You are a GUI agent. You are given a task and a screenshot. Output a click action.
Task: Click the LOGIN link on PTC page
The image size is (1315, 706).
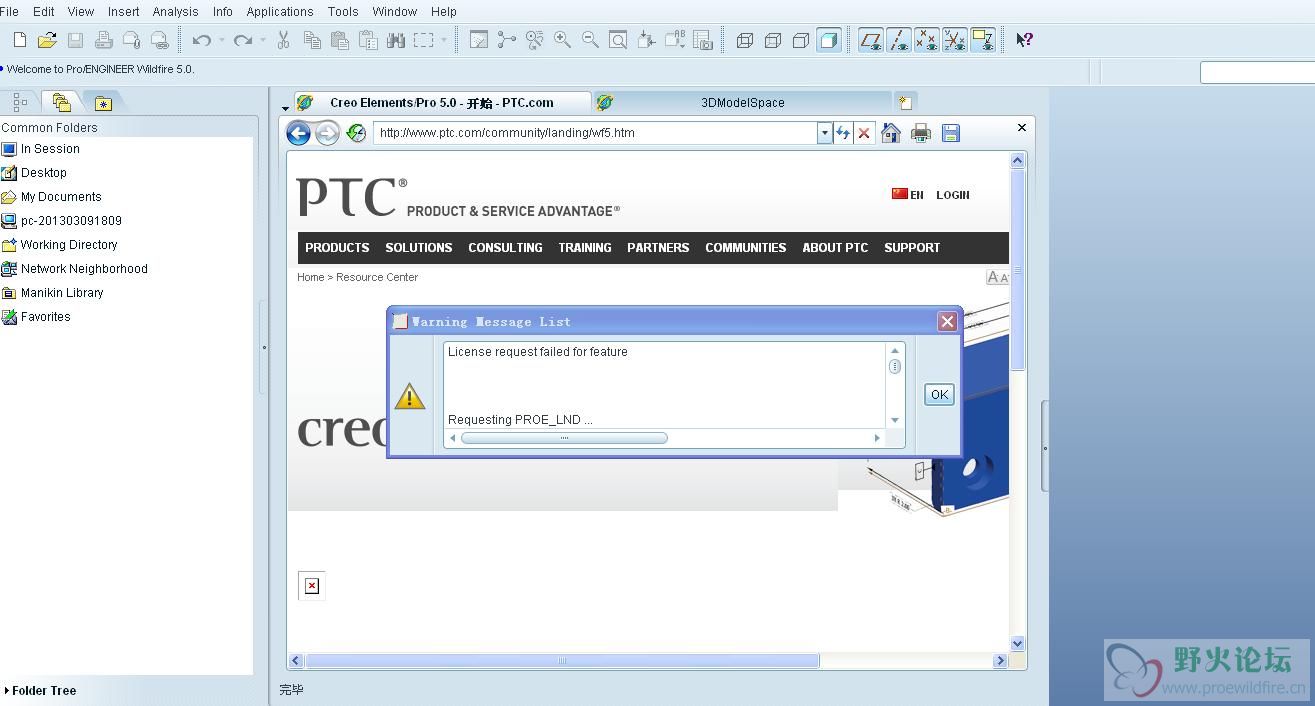point(953,195)
